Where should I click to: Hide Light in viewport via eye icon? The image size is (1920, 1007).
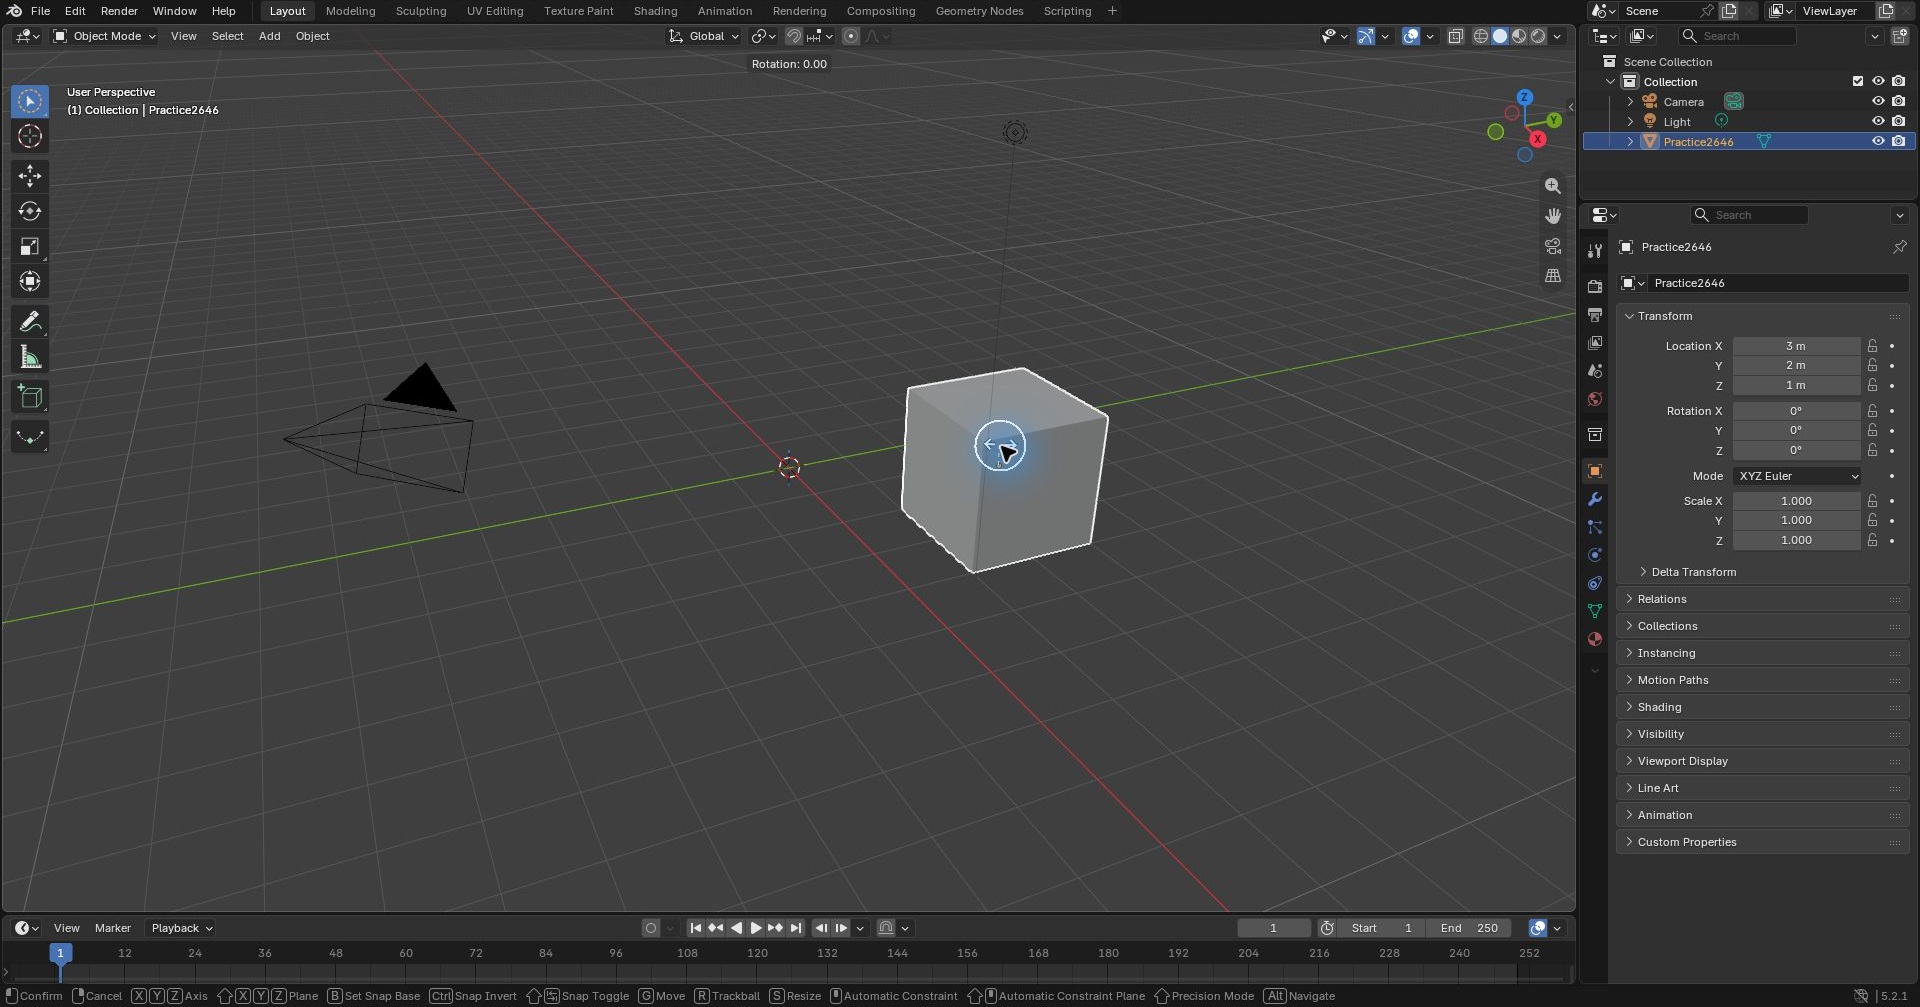tap(1878, 121)
